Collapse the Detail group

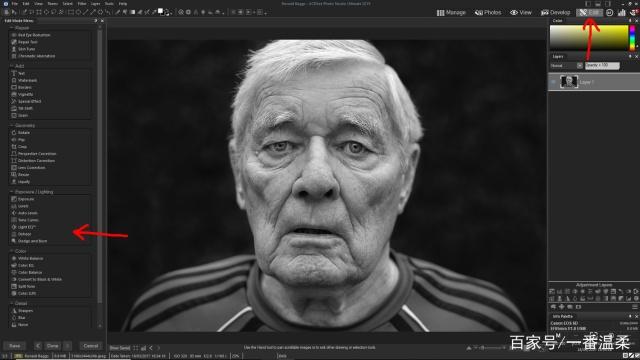(x=12, y=304)
